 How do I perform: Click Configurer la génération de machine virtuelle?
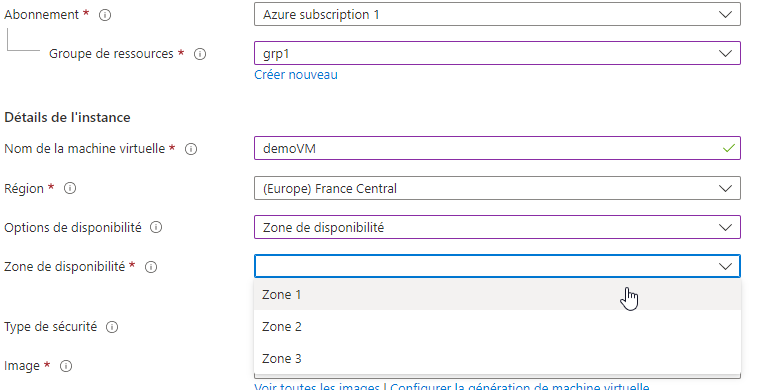[520, 386]
